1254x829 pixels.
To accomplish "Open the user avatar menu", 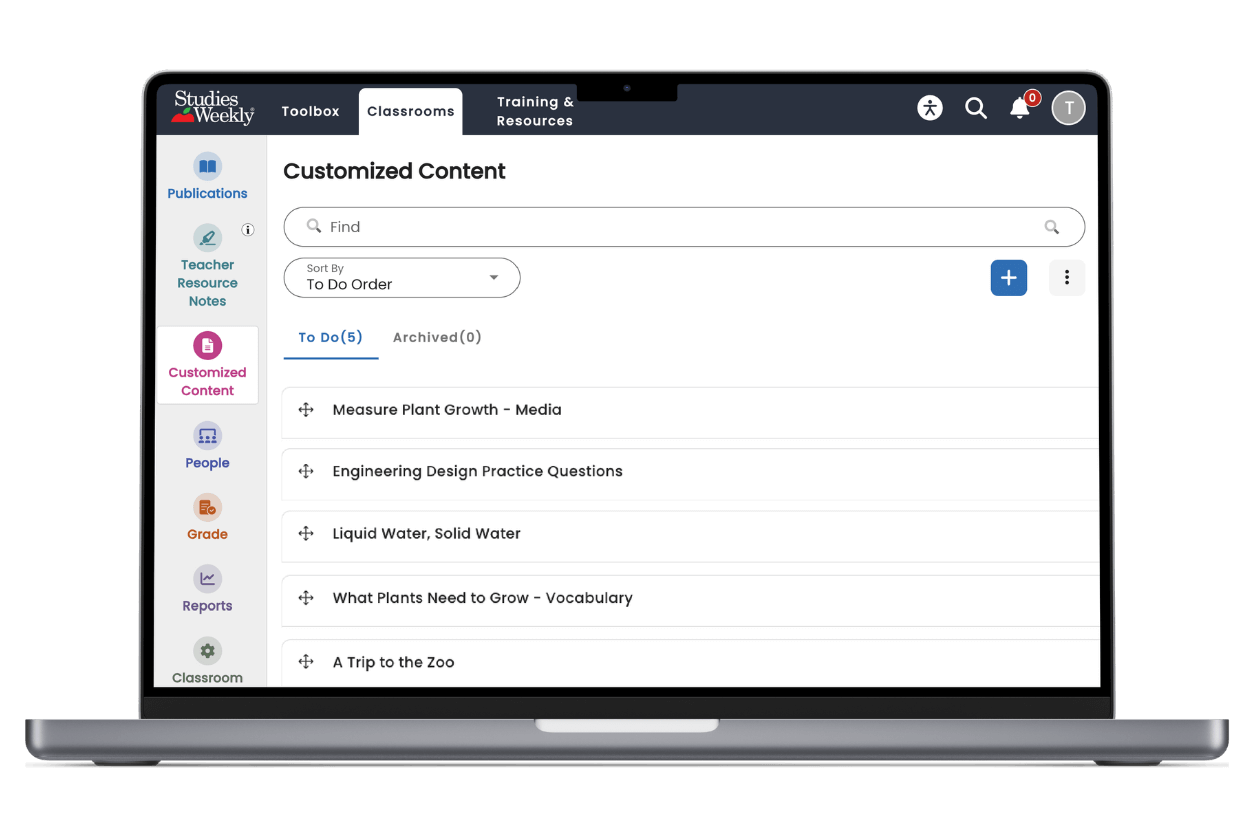I will click(1068, 108).
